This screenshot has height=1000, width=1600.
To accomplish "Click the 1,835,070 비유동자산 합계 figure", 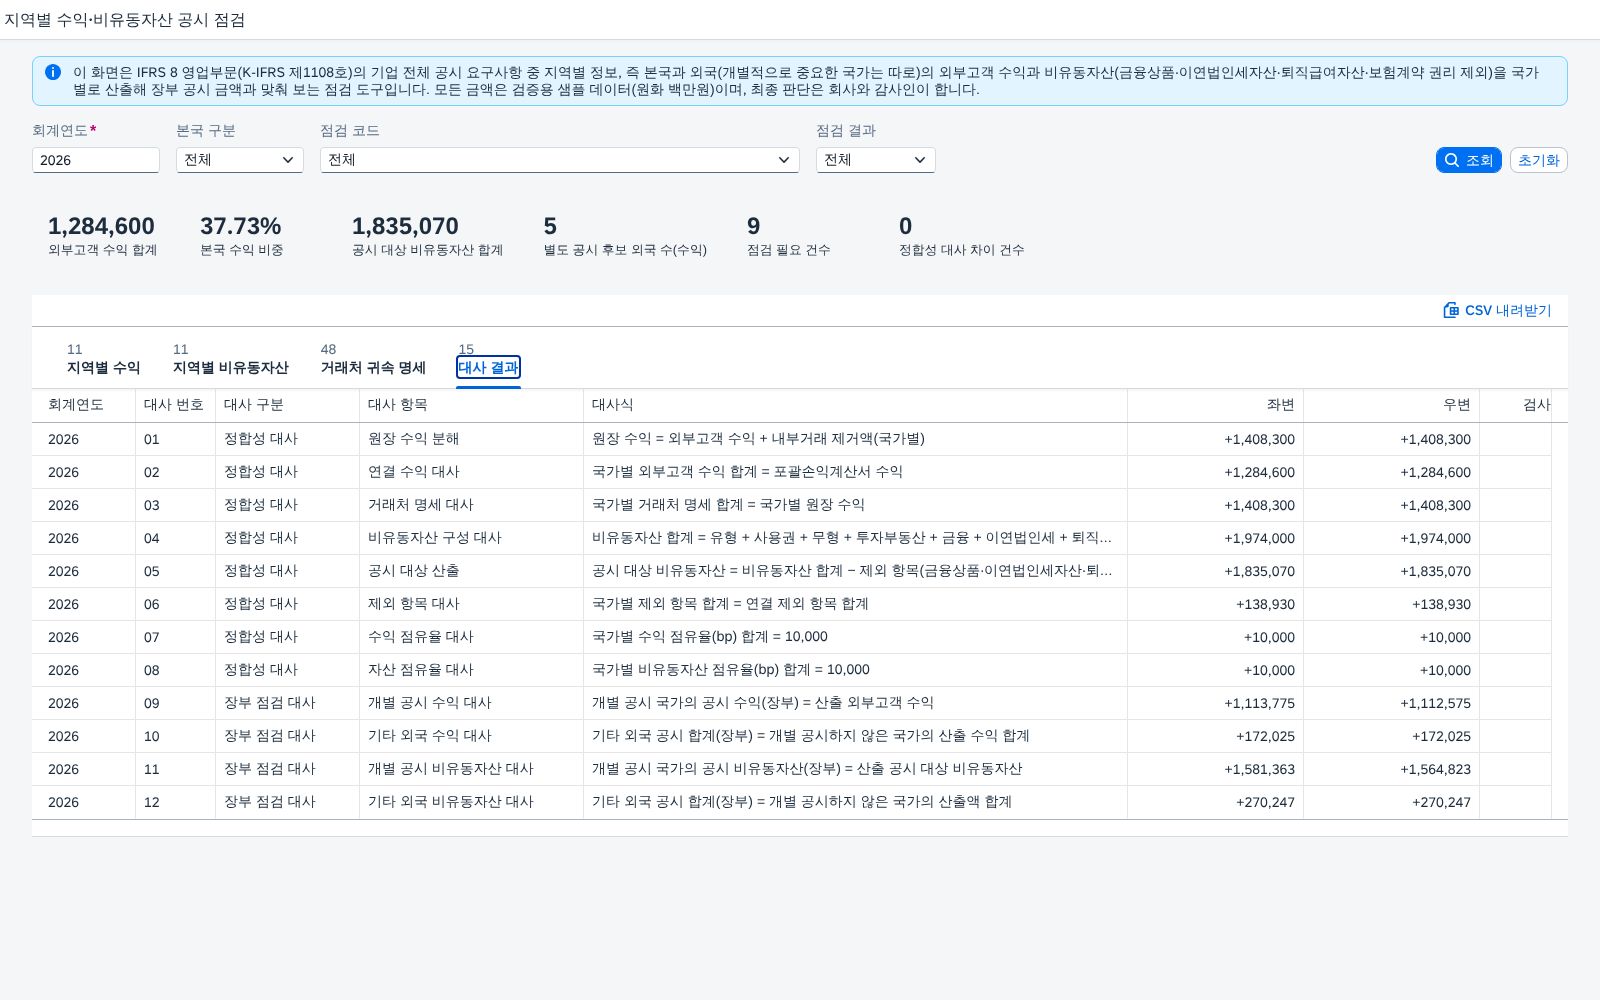I will tap(405, 226).
